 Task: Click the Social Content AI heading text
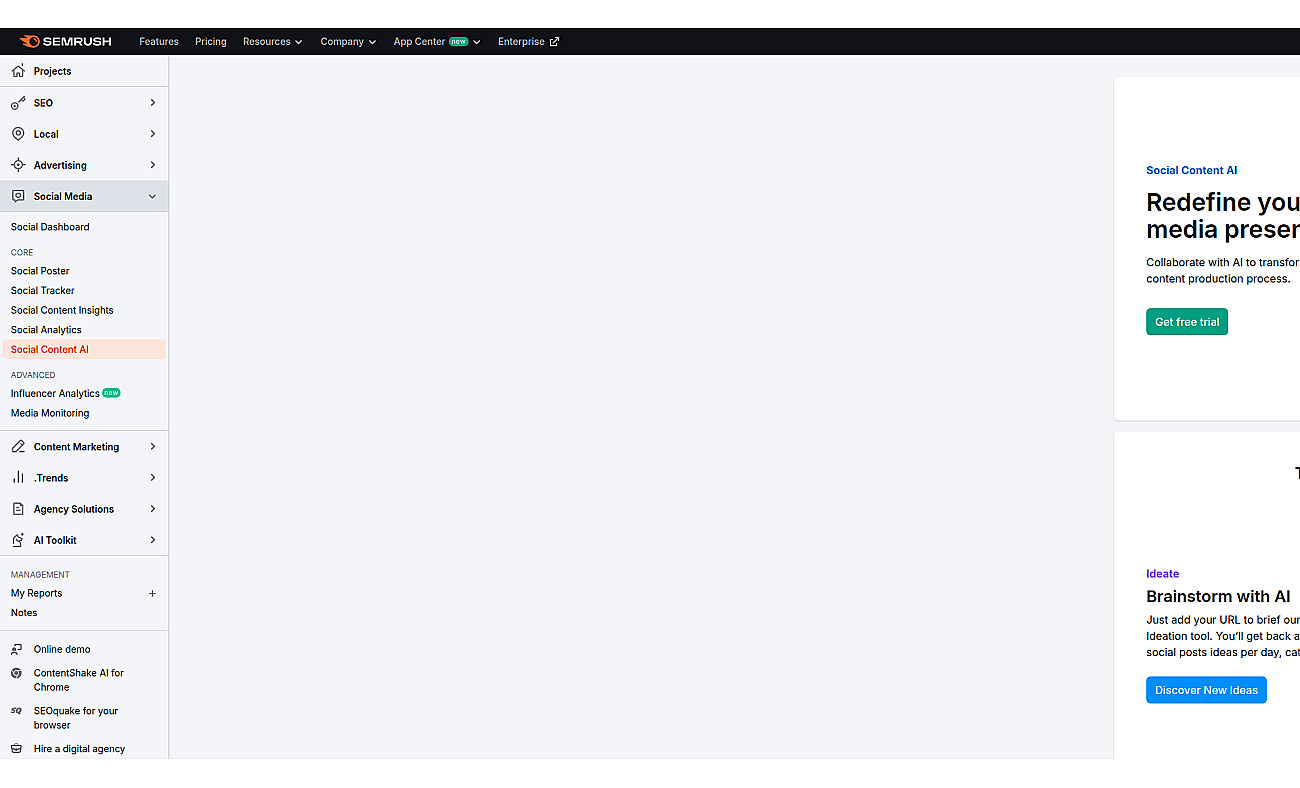click(x=1192, y=170)
